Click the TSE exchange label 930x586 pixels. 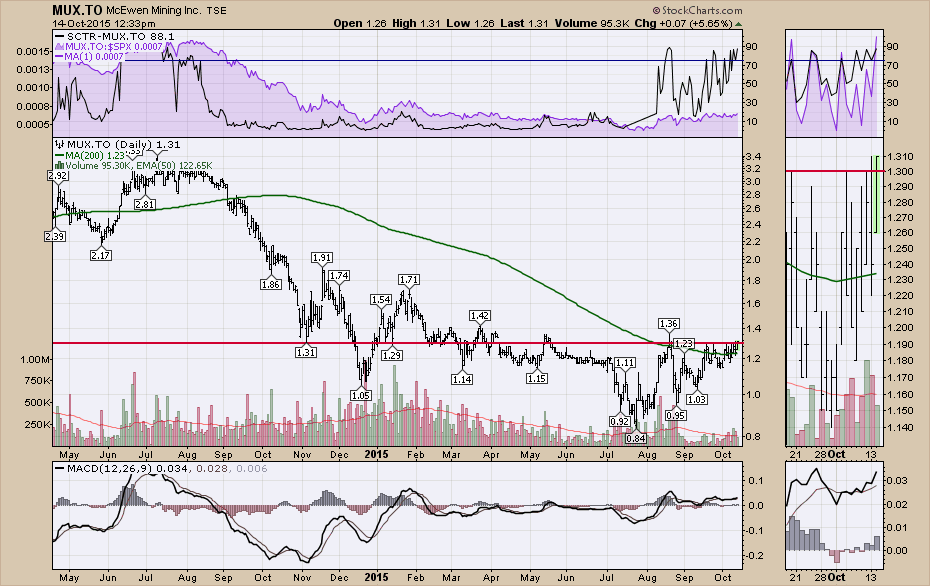tap(216, 11)
